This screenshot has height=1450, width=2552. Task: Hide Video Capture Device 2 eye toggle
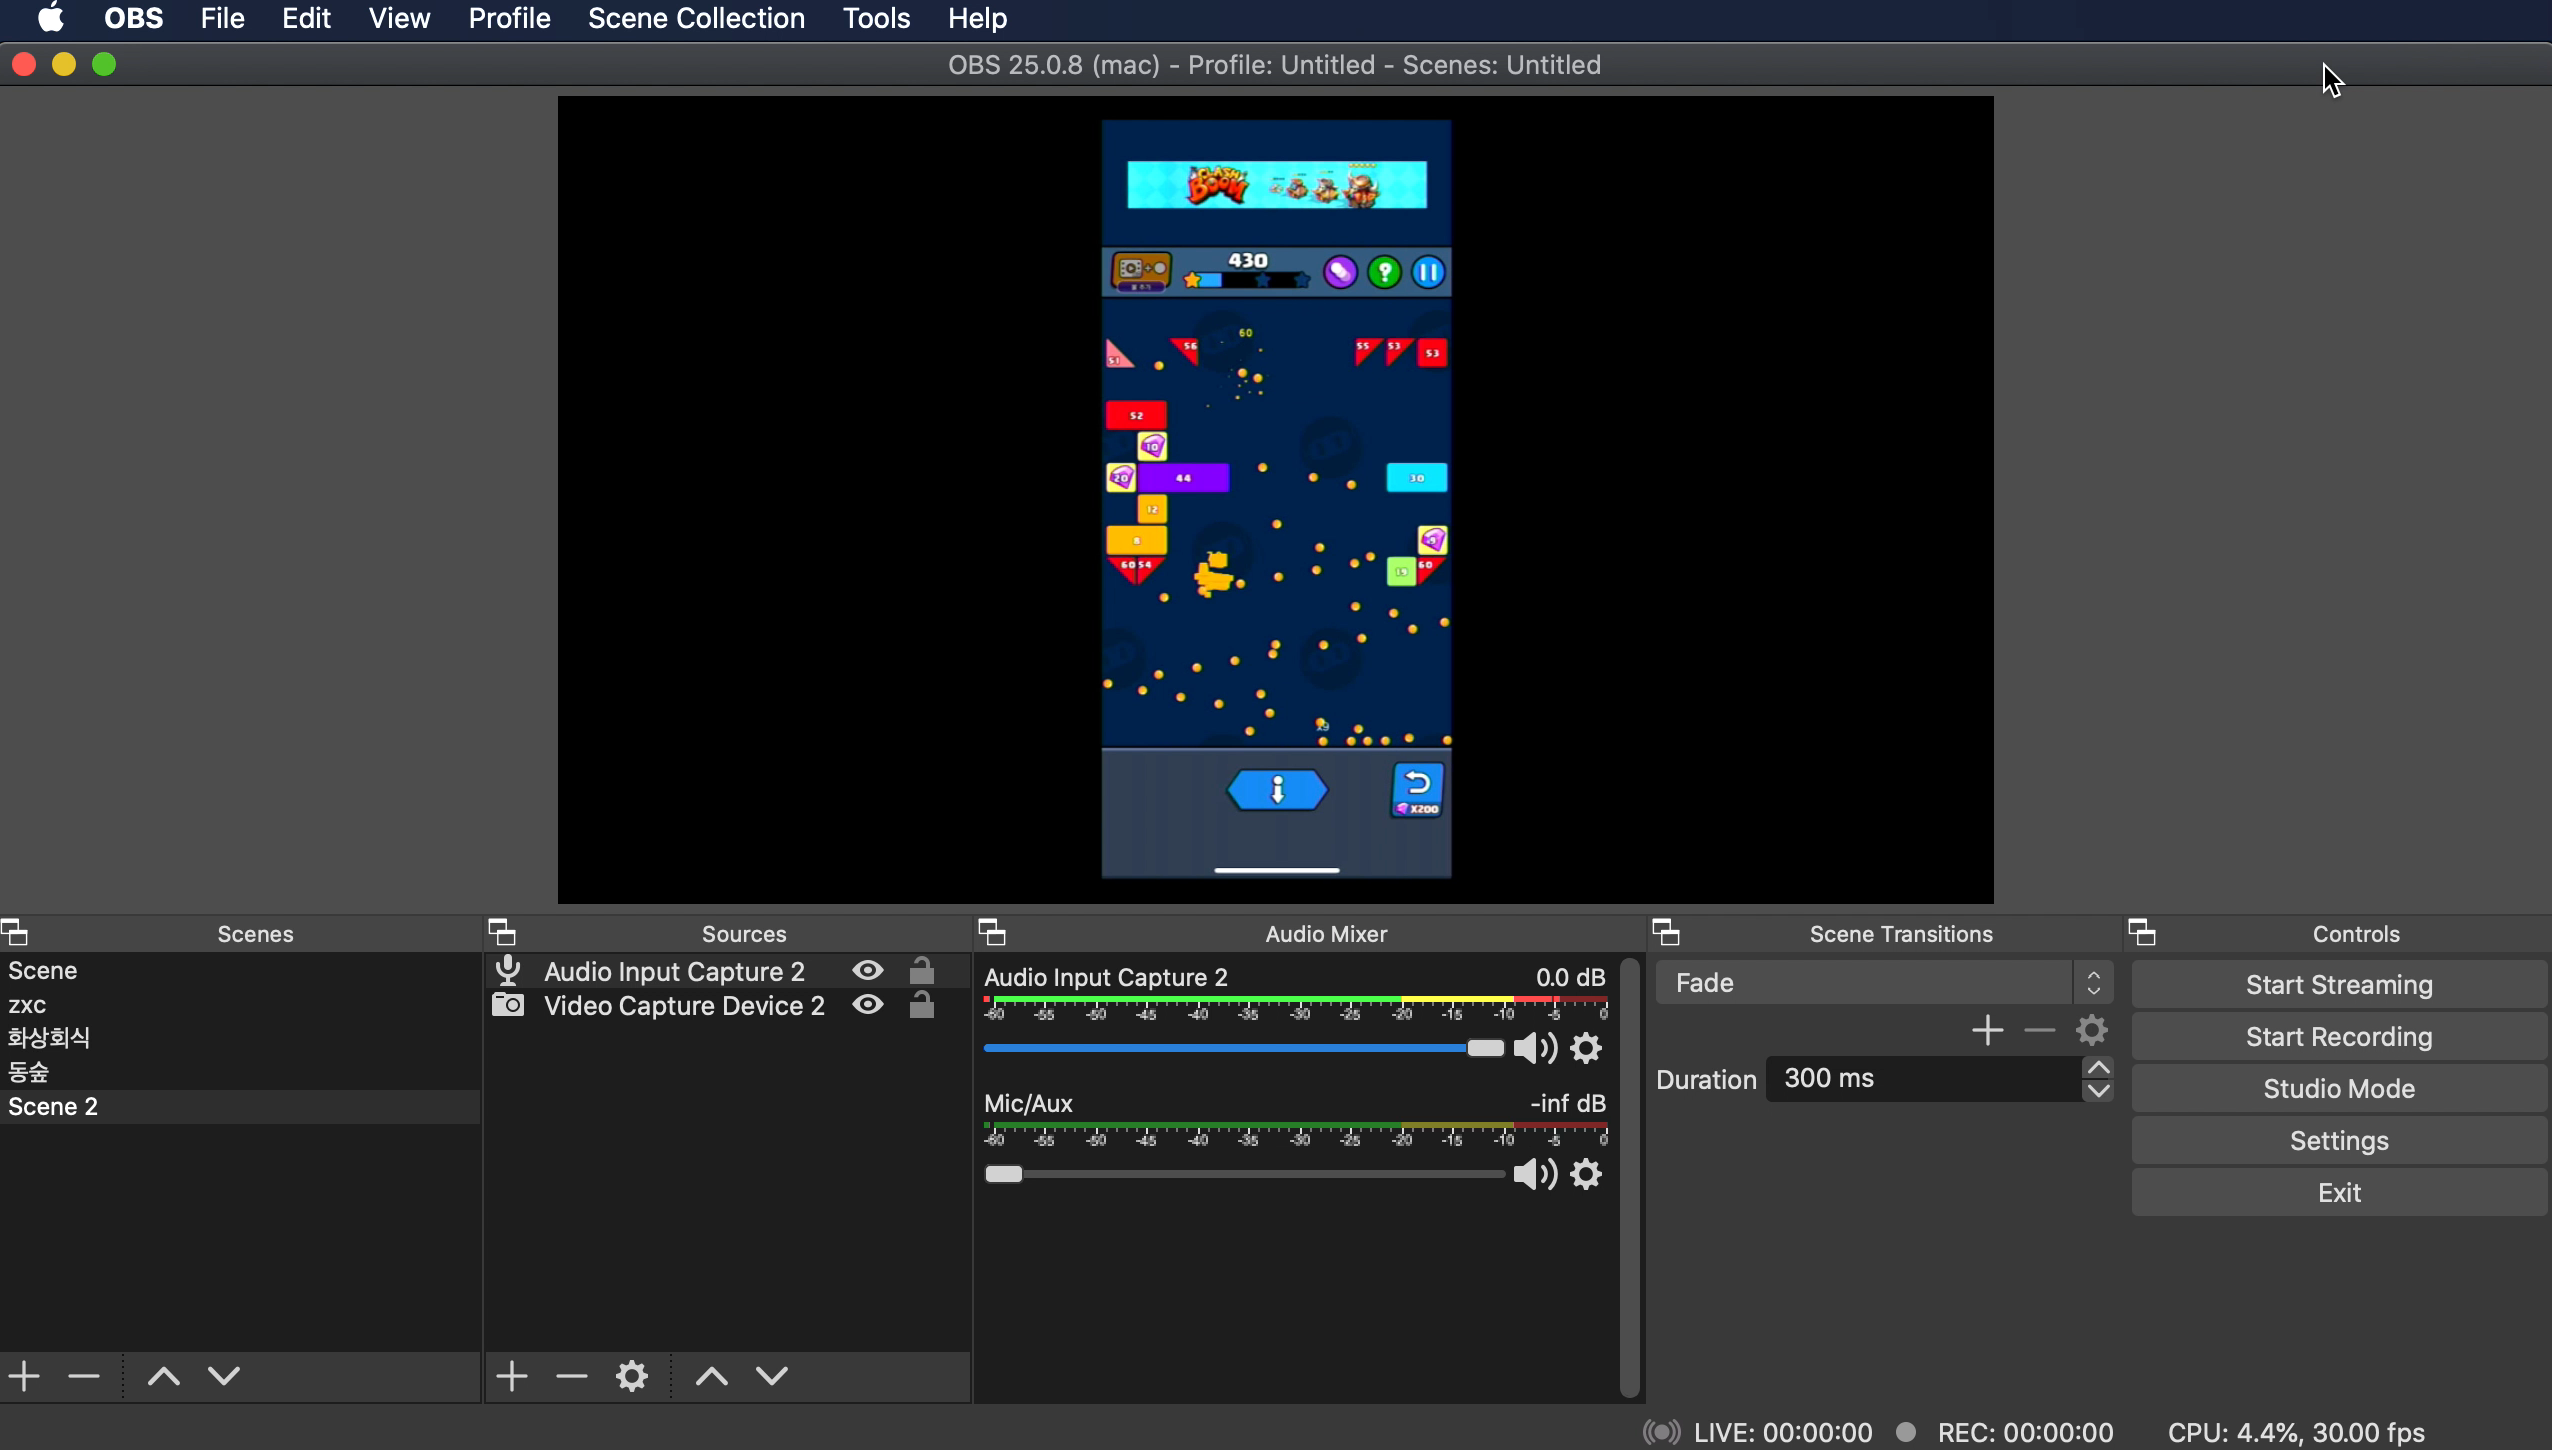pos(868,1005)
